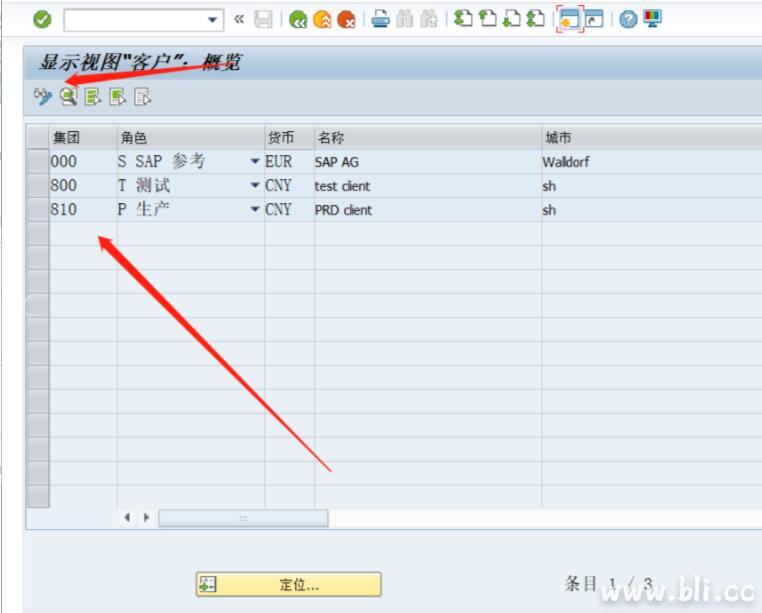This screenshot has height=613, width=762.
Task: Click the table horizontal scrollbar thumb
Action: (x=243, y=518)
